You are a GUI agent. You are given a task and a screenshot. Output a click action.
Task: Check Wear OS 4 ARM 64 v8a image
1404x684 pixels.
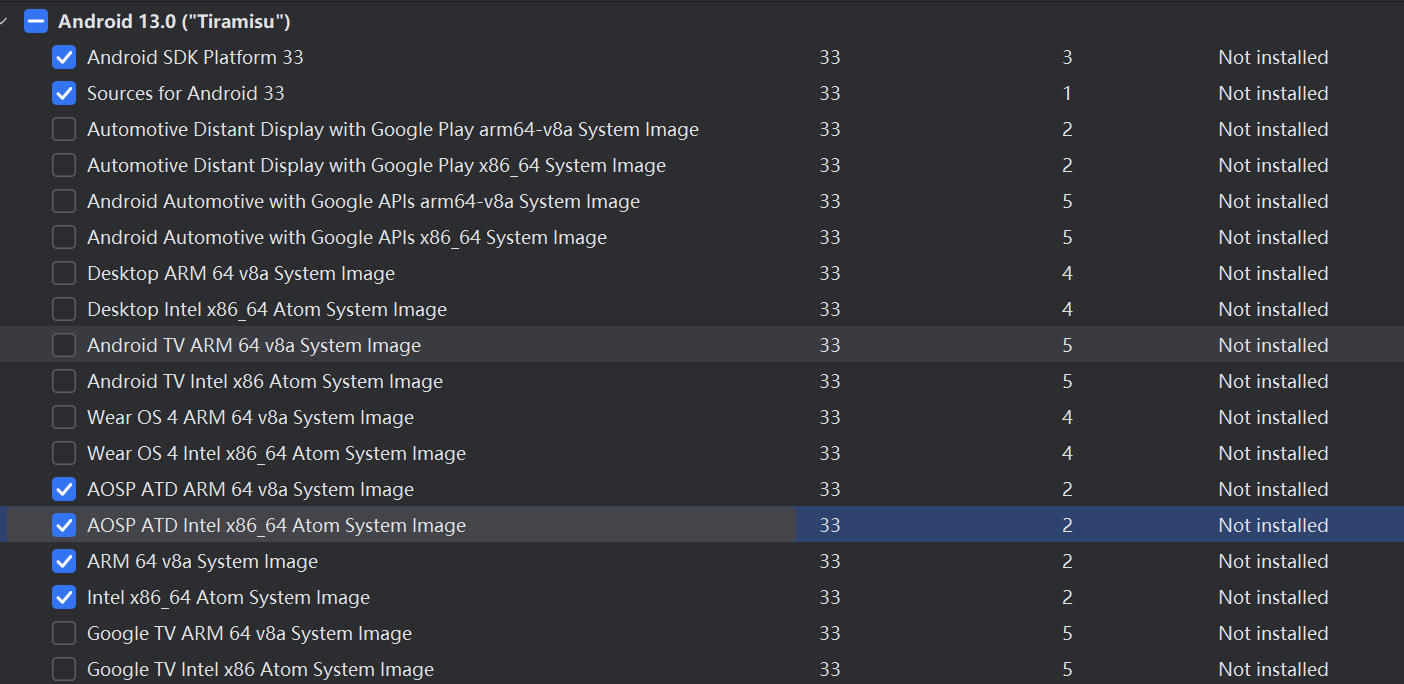click(64, 417)
